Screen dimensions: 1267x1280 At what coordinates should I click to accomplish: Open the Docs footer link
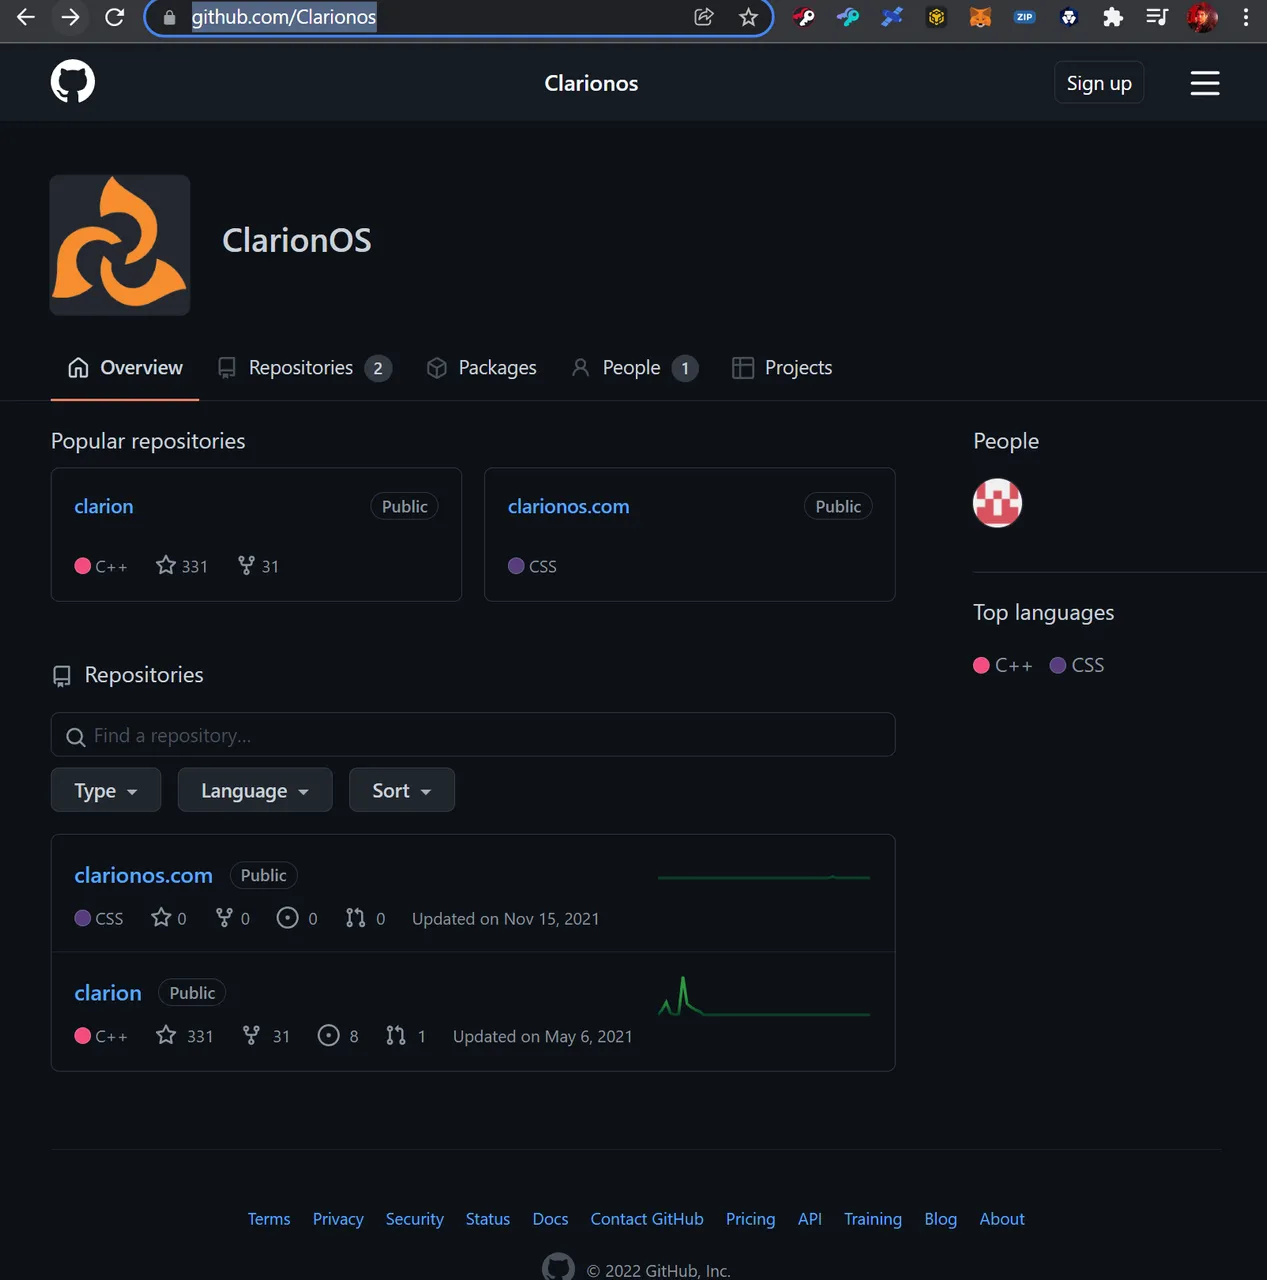[x=550, y=1219]
